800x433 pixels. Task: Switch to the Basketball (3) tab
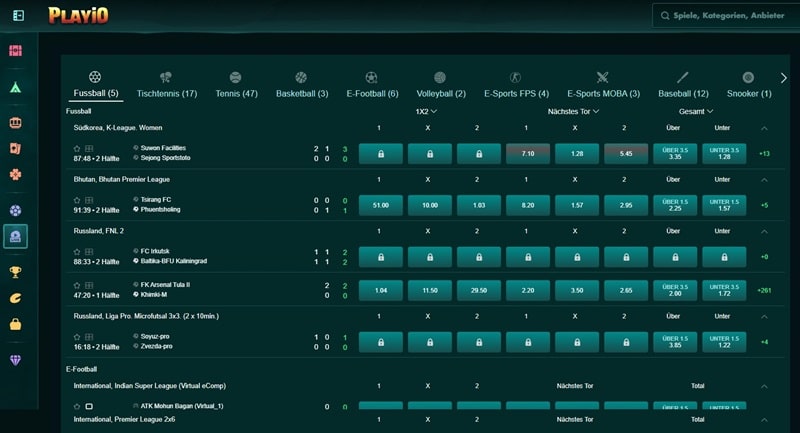[x=302, y=85]
